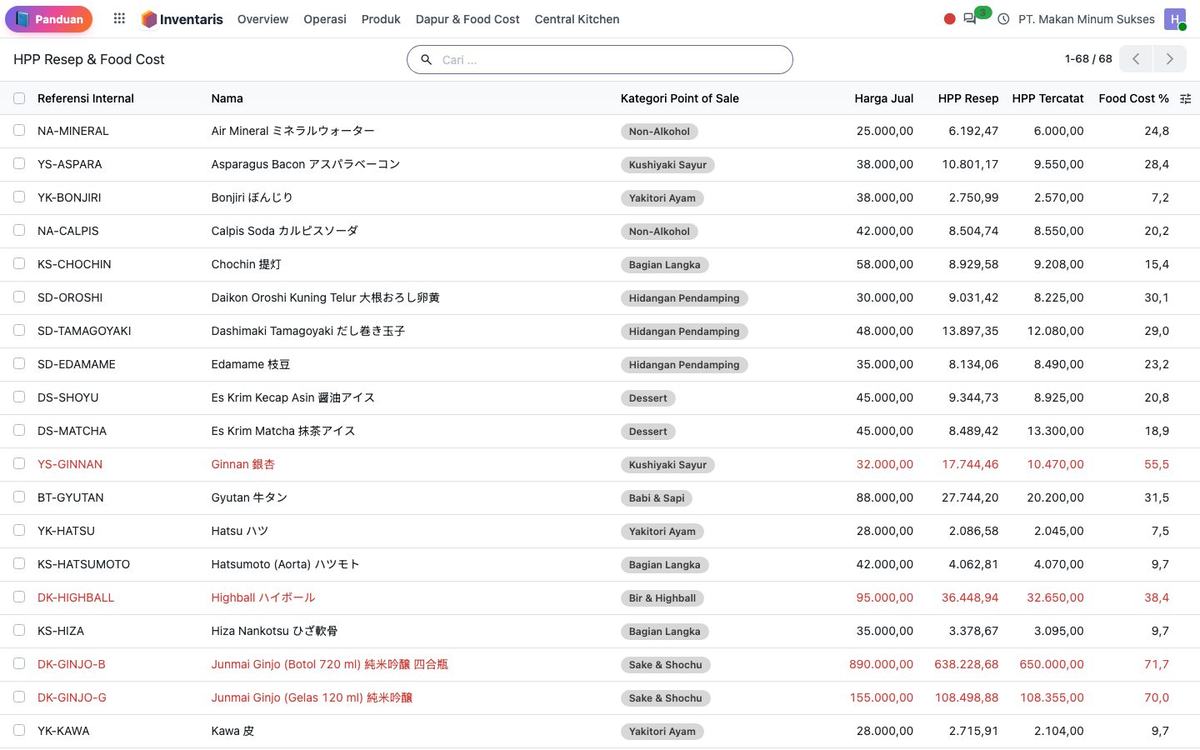Viewport: 1200px width, 750px height.
Task: Click the red recording status dot
Action: 950,19
